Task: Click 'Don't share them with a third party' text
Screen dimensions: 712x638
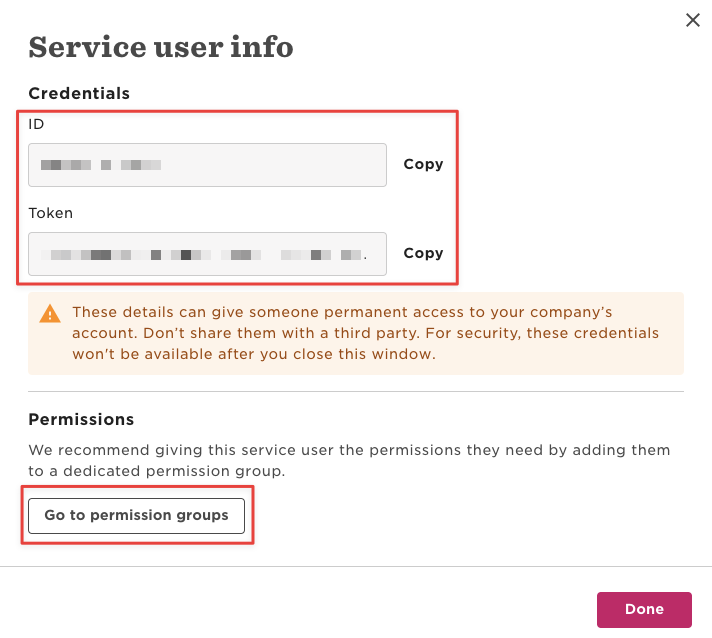Action: (x=282, y=333)
